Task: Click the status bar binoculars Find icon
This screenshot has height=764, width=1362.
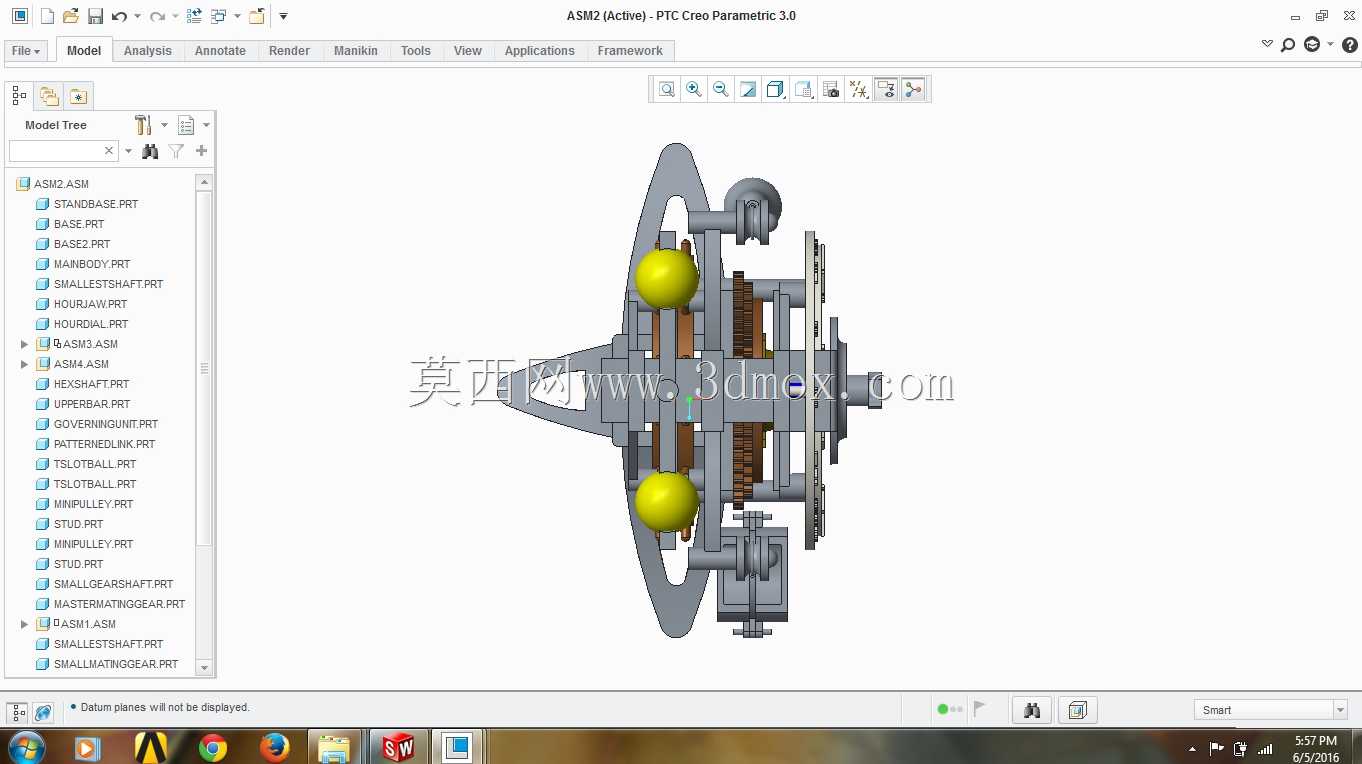Action: coord(1032,710)
